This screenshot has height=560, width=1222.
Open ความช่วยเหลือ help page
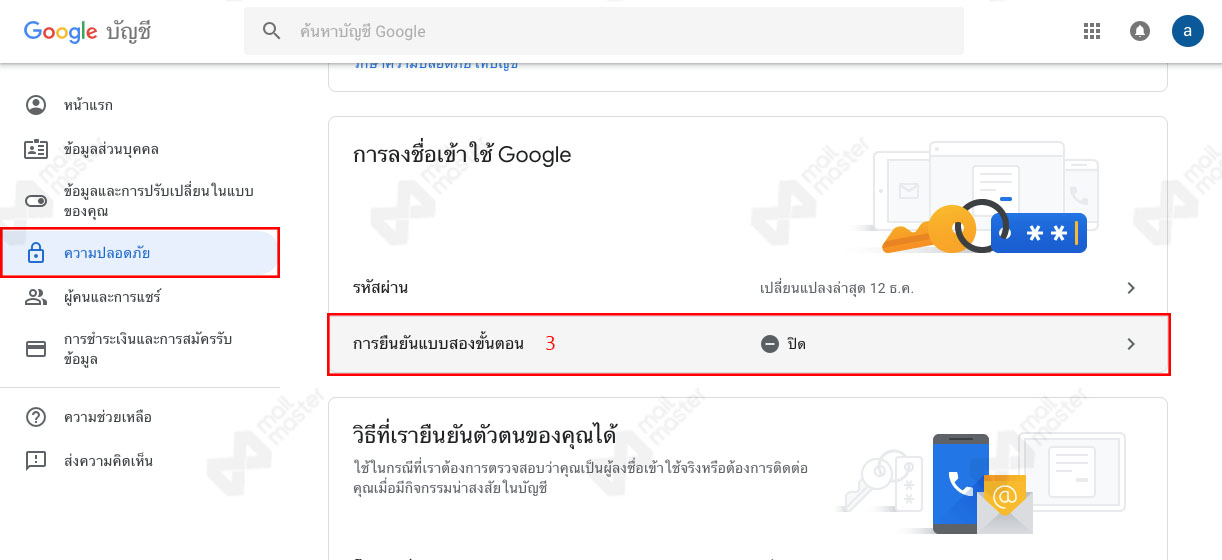click(140, 417)
